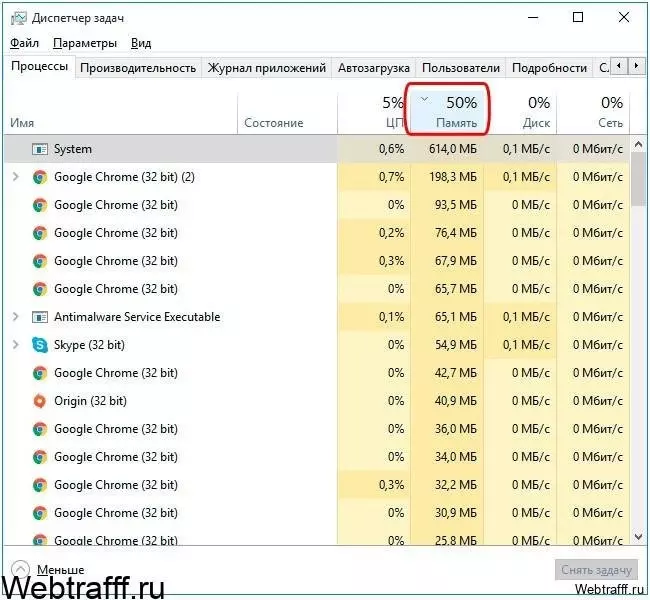Open the Журнал приложений tab
The width and height of the screenshot is (650, 600).
267,68
